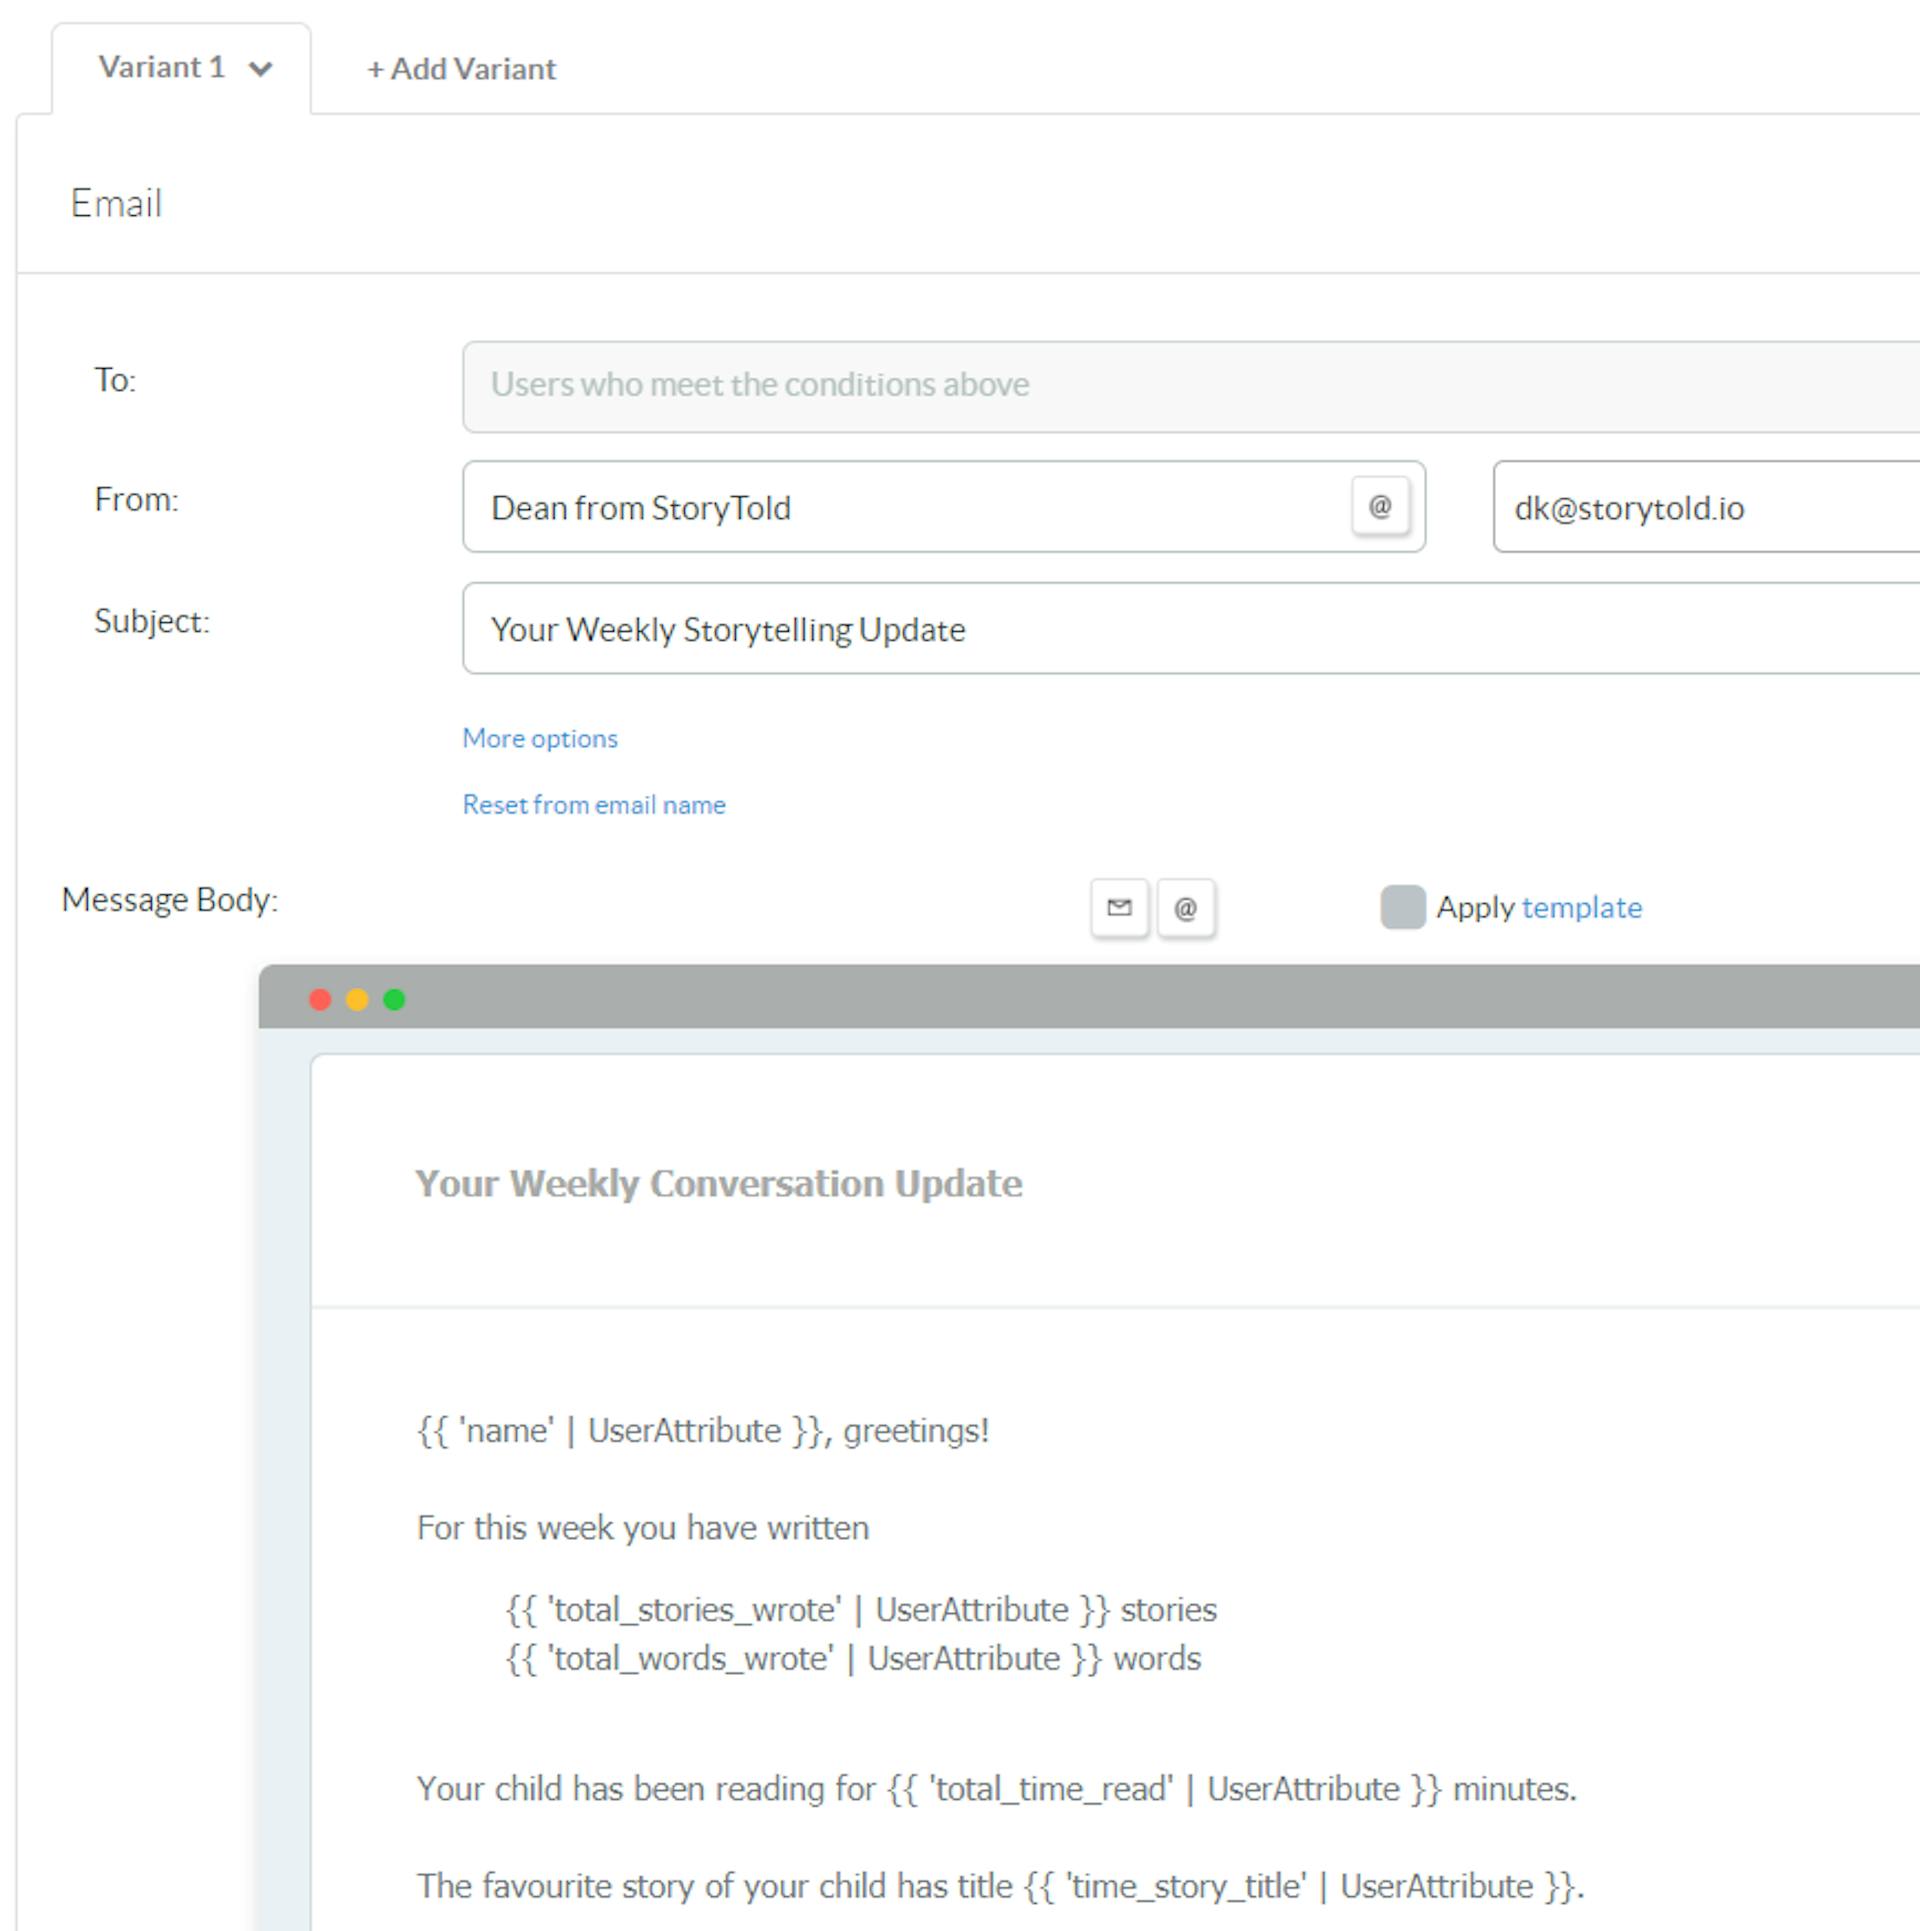
Task: Click the total_time_read sentence
Action: point(996,1789)
